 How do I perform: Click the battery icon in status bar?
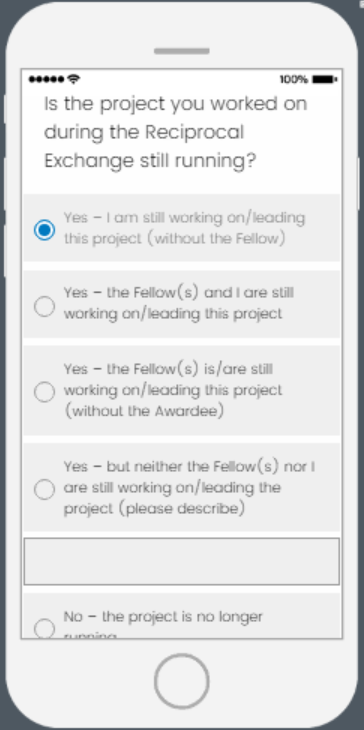tap(325, 80)
